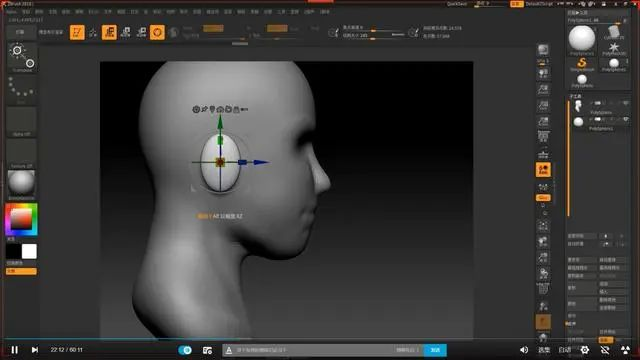Open the Alpha menu
This screenshot has width=640, height=360.
coord(11,12)
